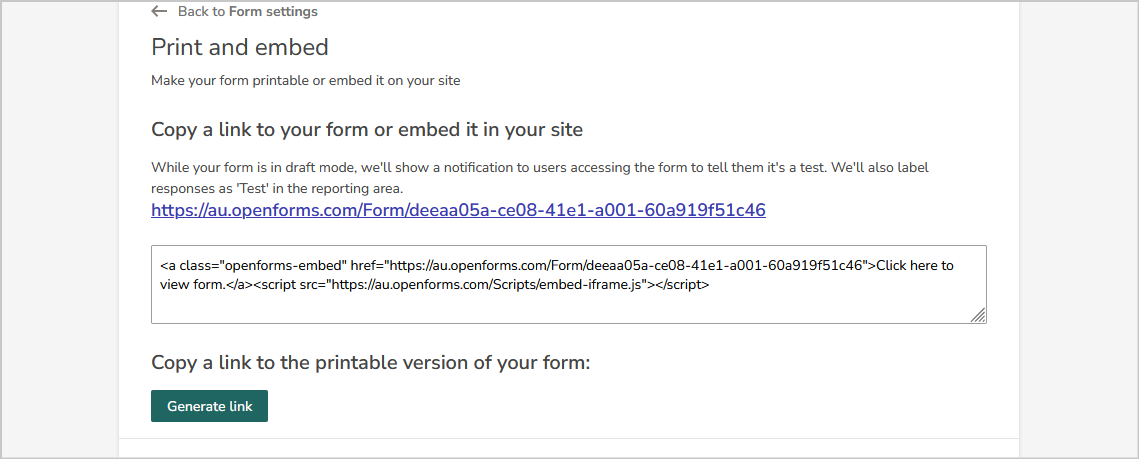The image size is (1139, 459).
Task: Click the bold 'Form settings' text
Action: pos(273,12)
